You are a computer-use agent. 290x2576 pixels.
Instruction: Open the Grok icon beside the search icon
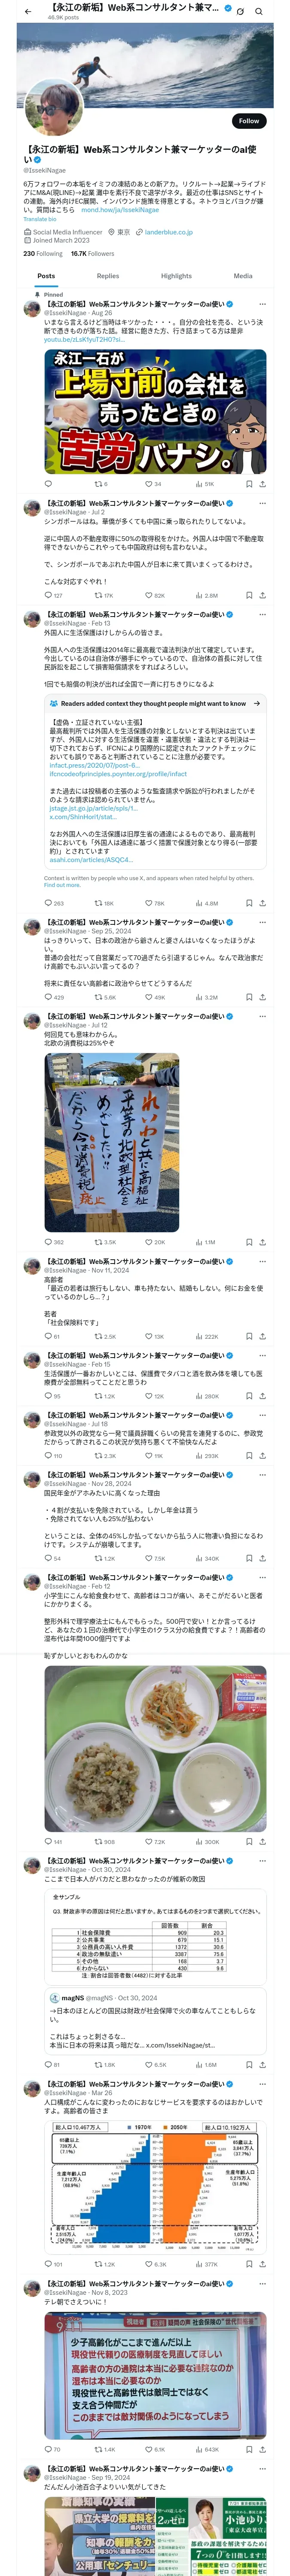tap(240, 11)
